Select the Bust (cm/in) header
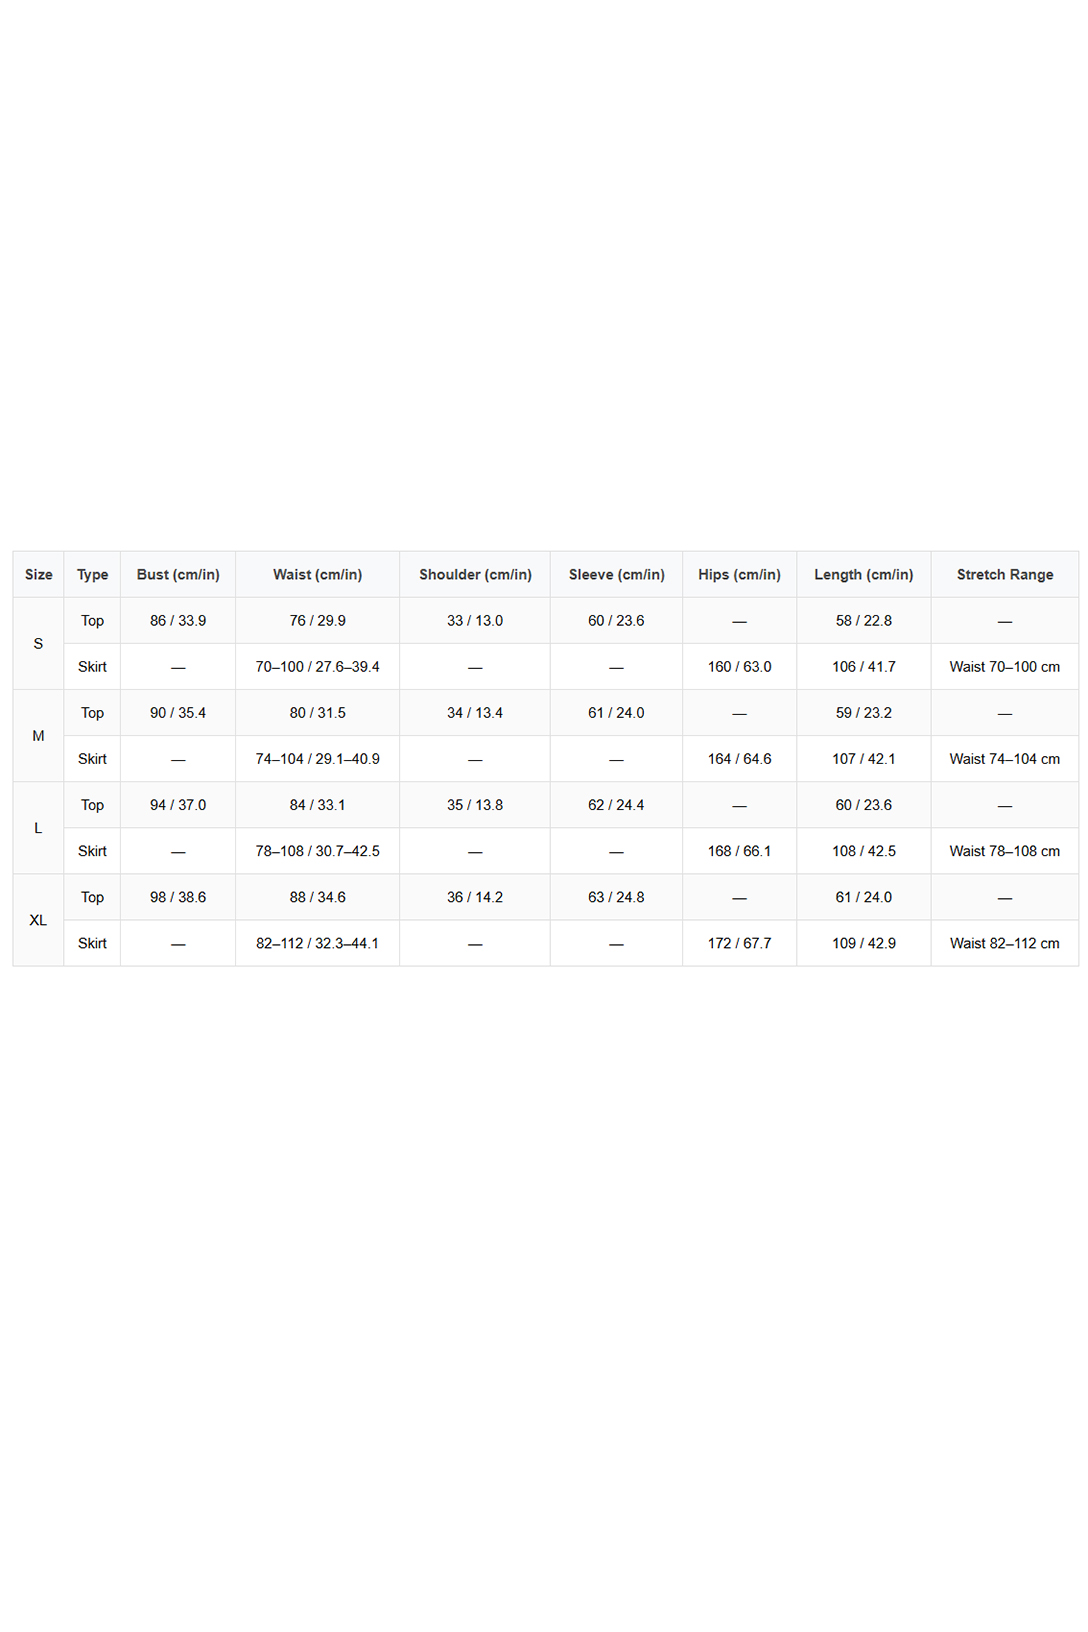The width and height of the screenshot is (1088, 1632). [x=178, y=575]
